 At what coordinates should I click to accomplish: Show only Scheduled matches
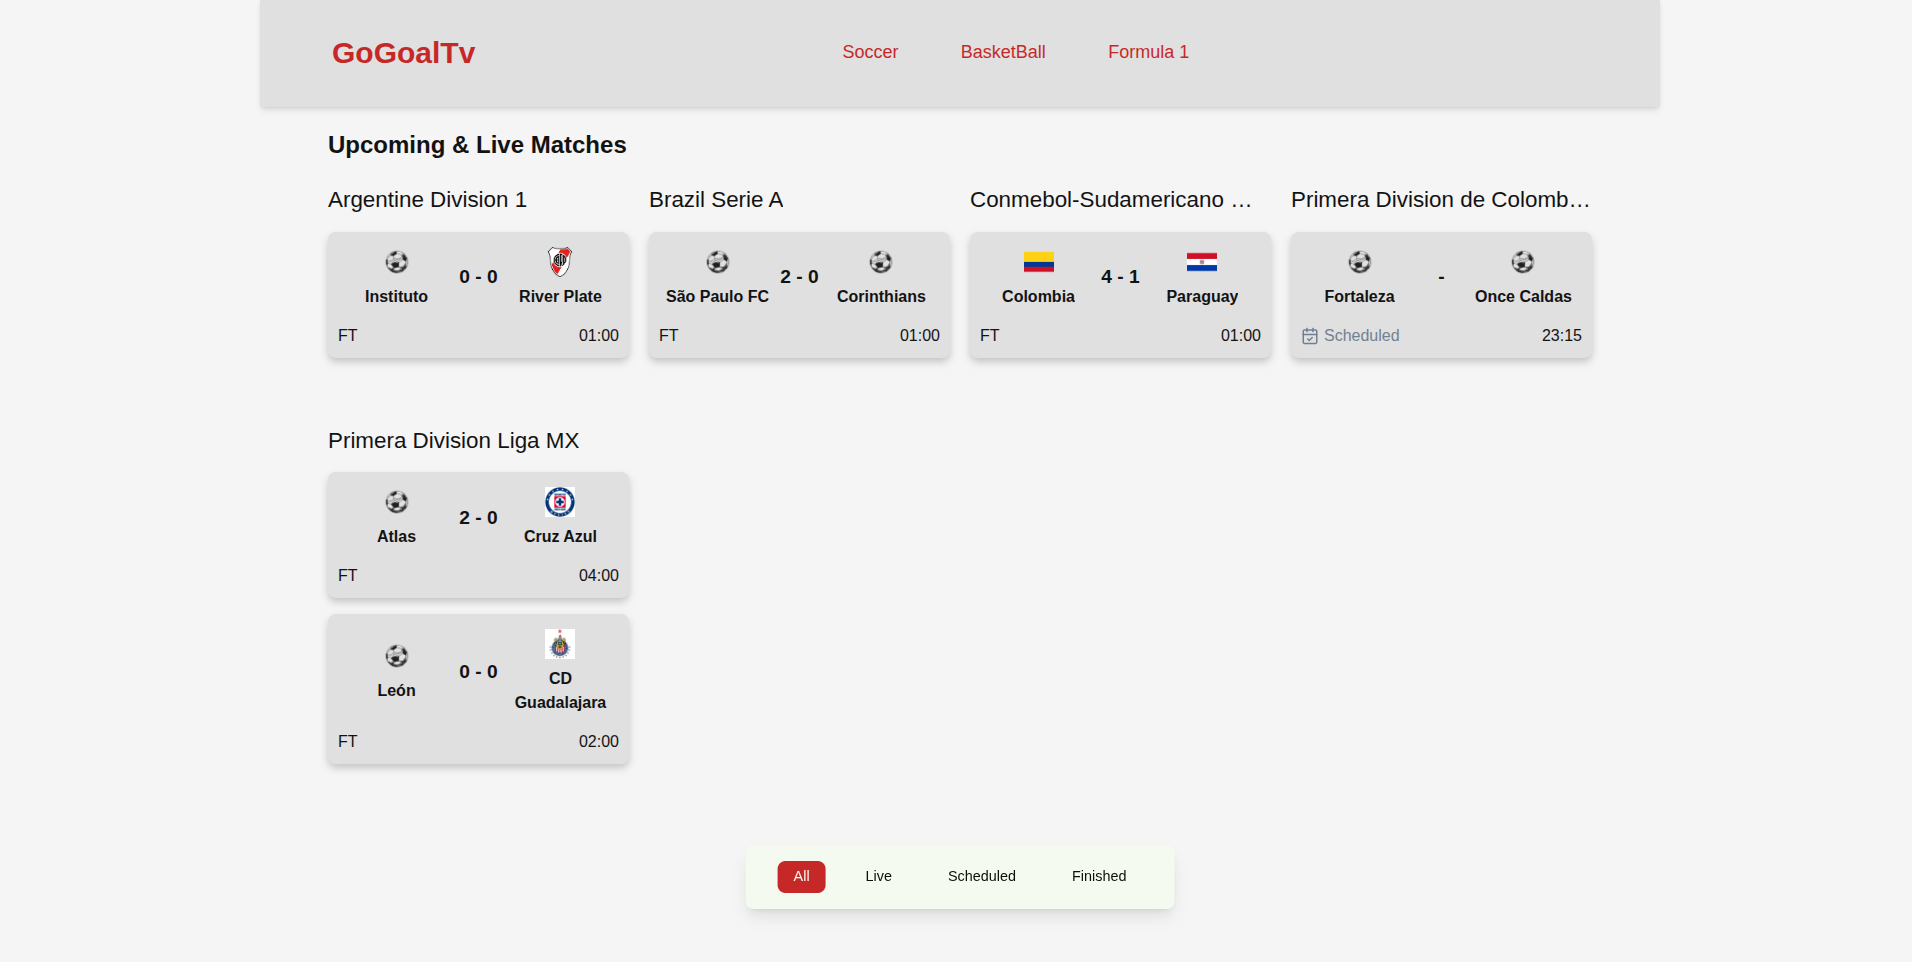(981, 876)
